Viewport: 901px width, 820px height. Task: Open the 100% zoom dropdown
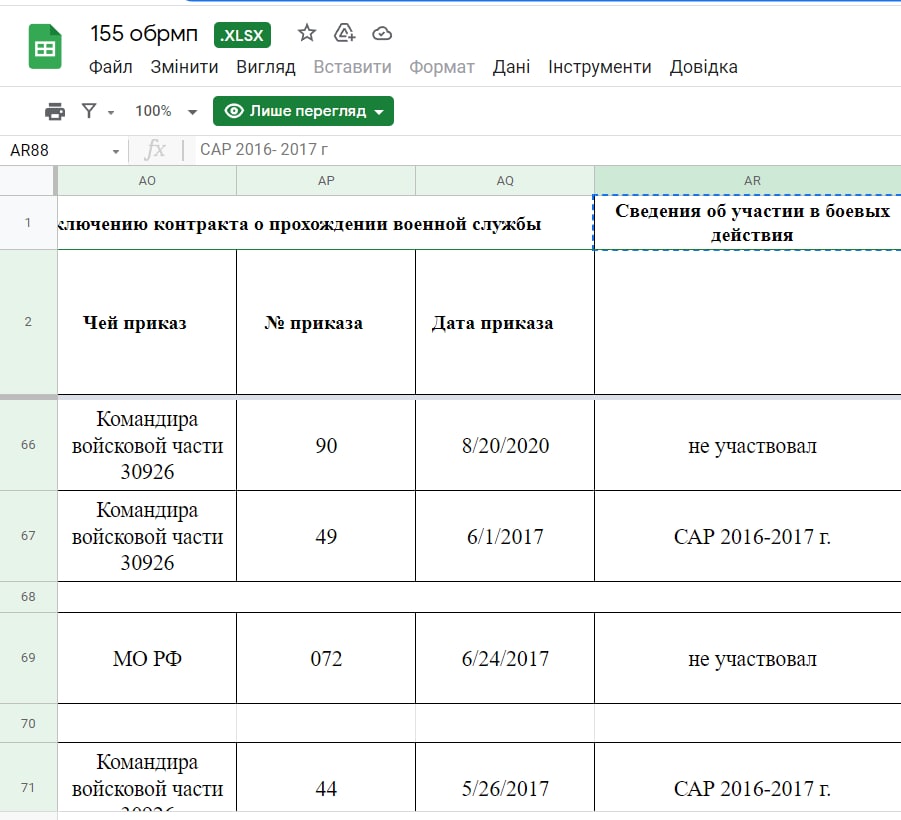point(166,111)
